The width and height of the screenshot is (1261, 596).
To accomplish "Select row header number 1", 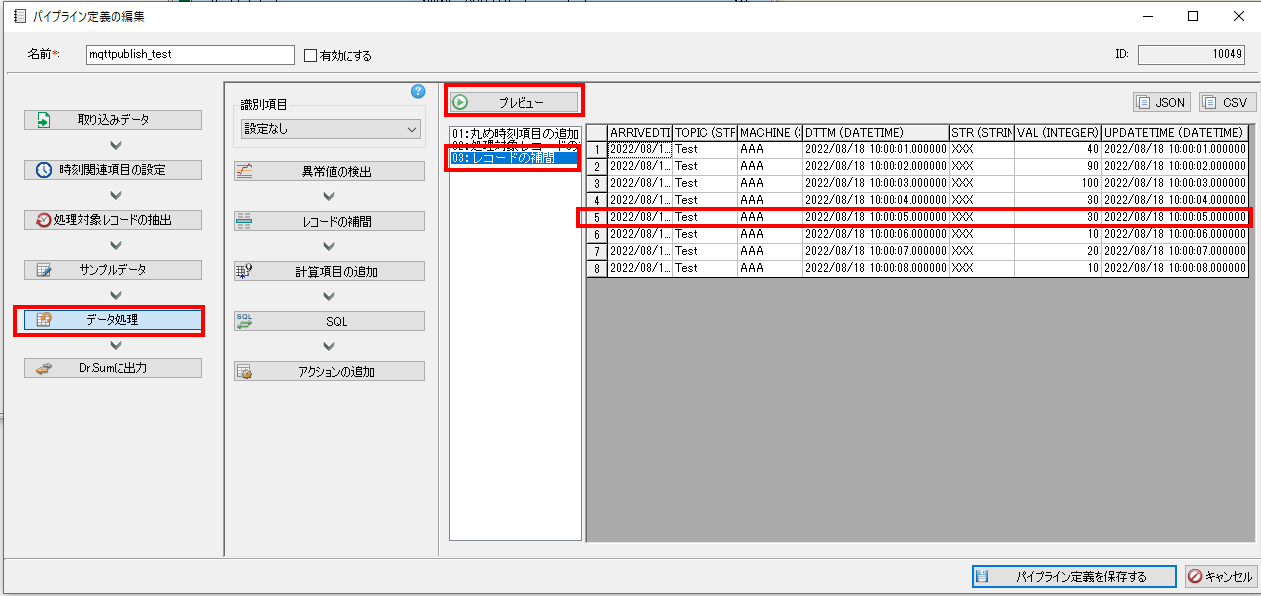I will [597, 149].
